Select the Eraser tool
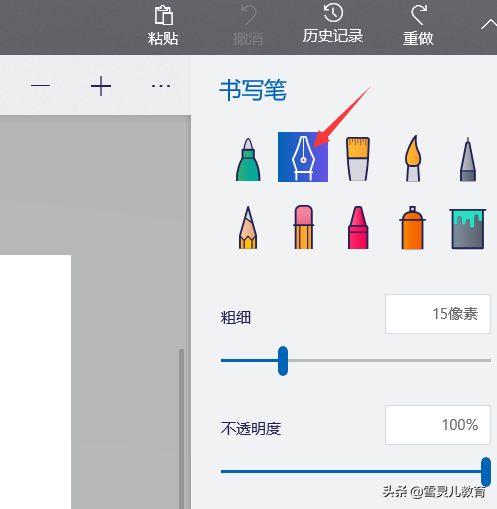 pyautogui.click(x=303, y=227)
